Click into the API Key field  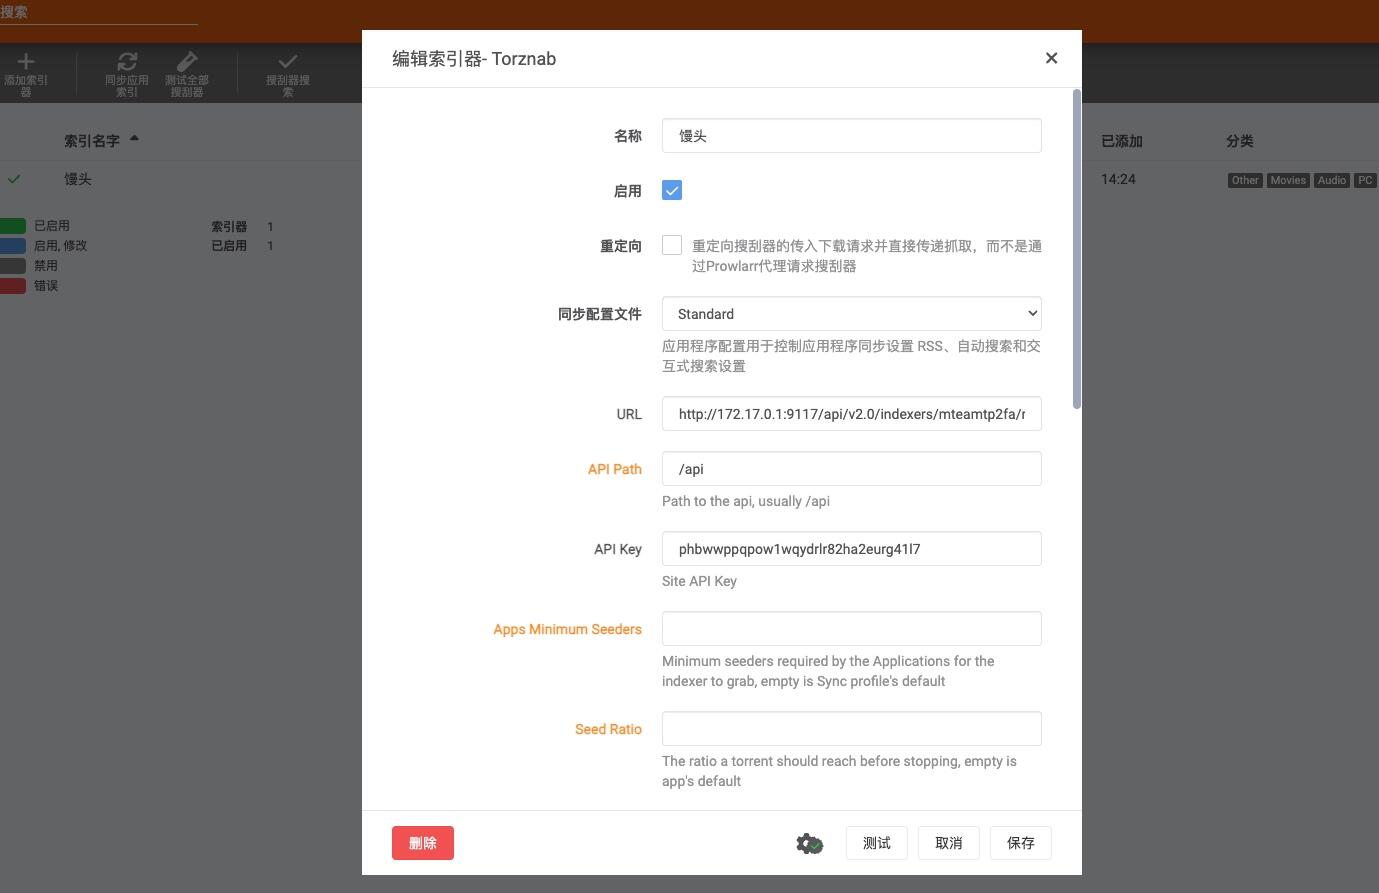[852, 548]
